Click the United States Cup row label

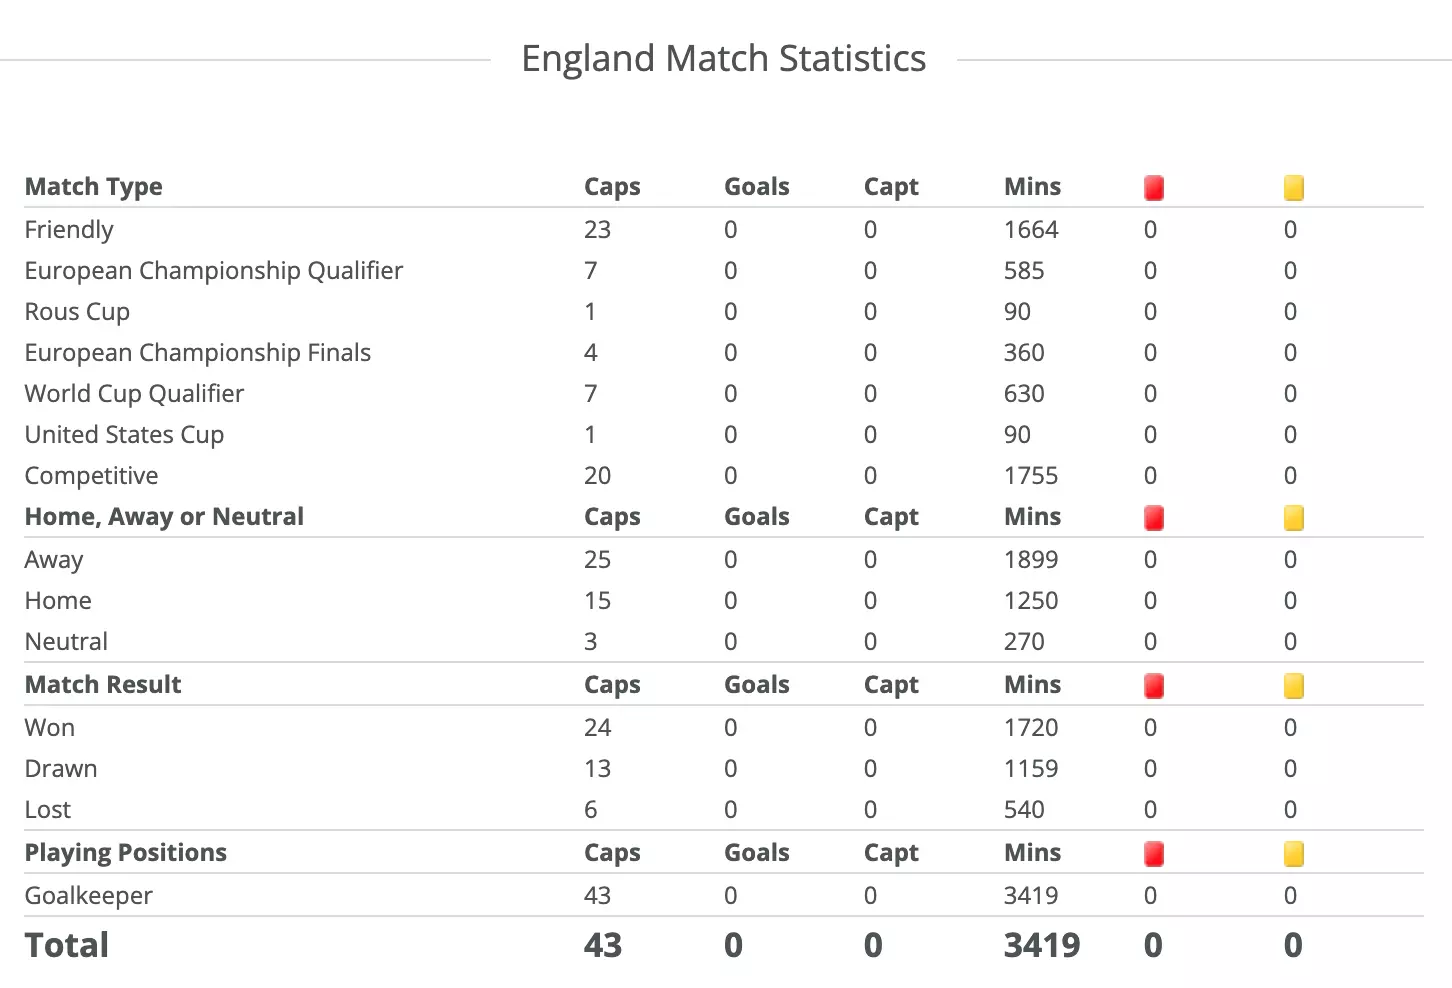coord(124,435)
